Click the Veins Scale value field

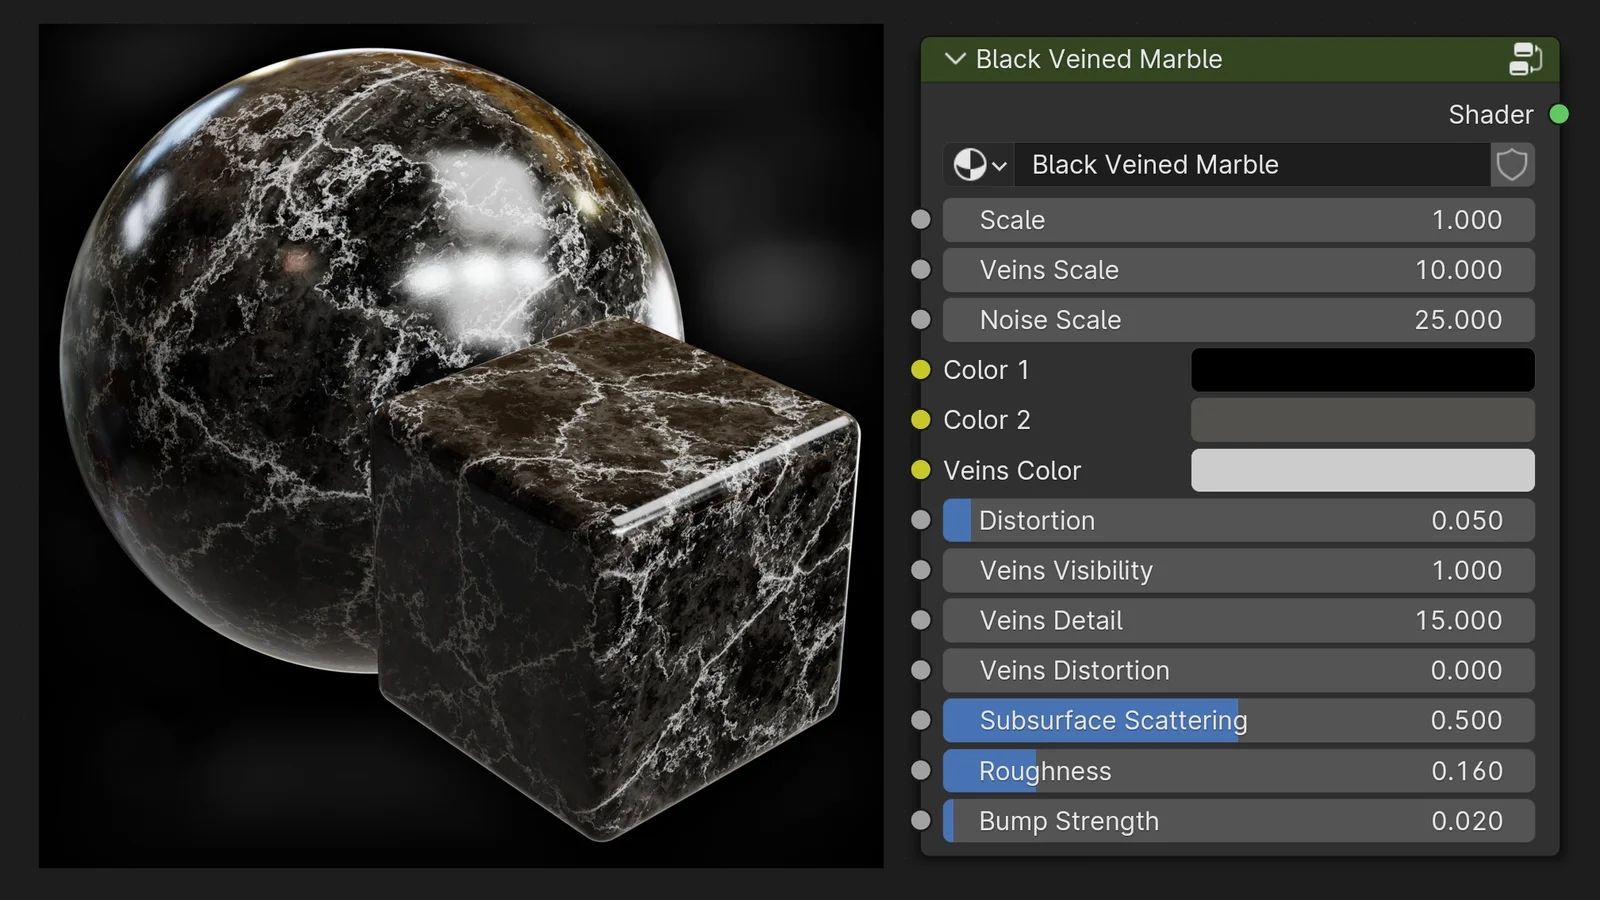[x=1238, y=270]
